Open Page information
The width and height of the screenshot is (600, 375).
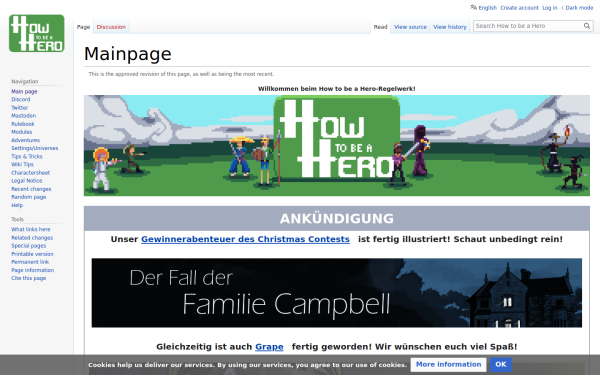tap(33, 270)
